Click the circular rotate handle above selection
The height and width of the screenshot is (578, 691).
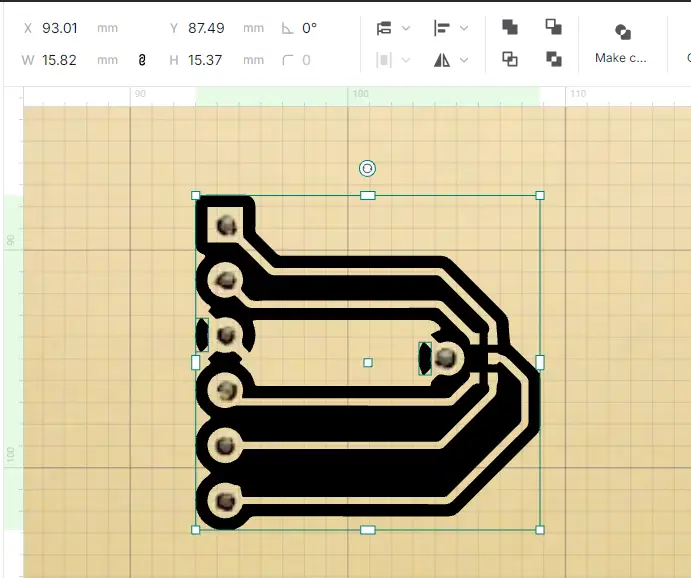click(x=367, y=168)
